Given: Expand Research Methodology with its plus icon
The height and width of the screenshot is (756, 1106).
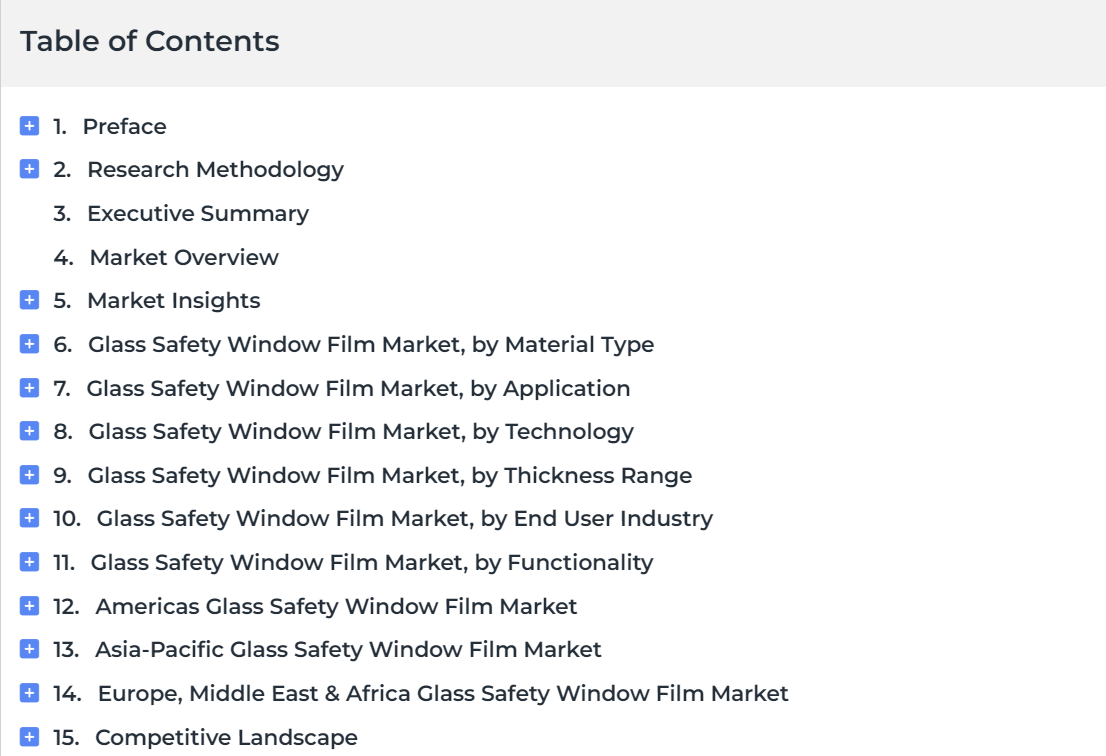Looking at the screenshot, I should click(x=29, y=169).
